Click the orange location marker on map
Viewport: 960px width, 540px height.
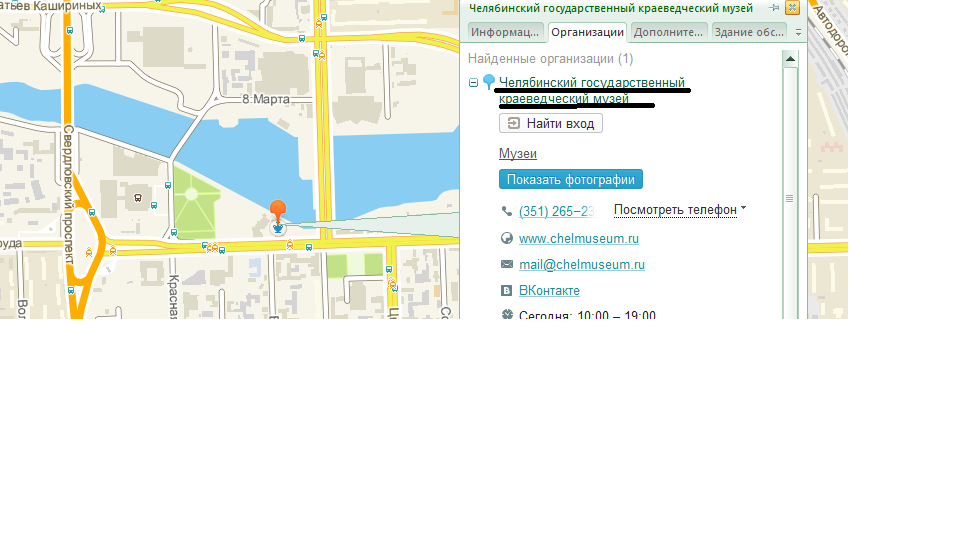[278, 210]
